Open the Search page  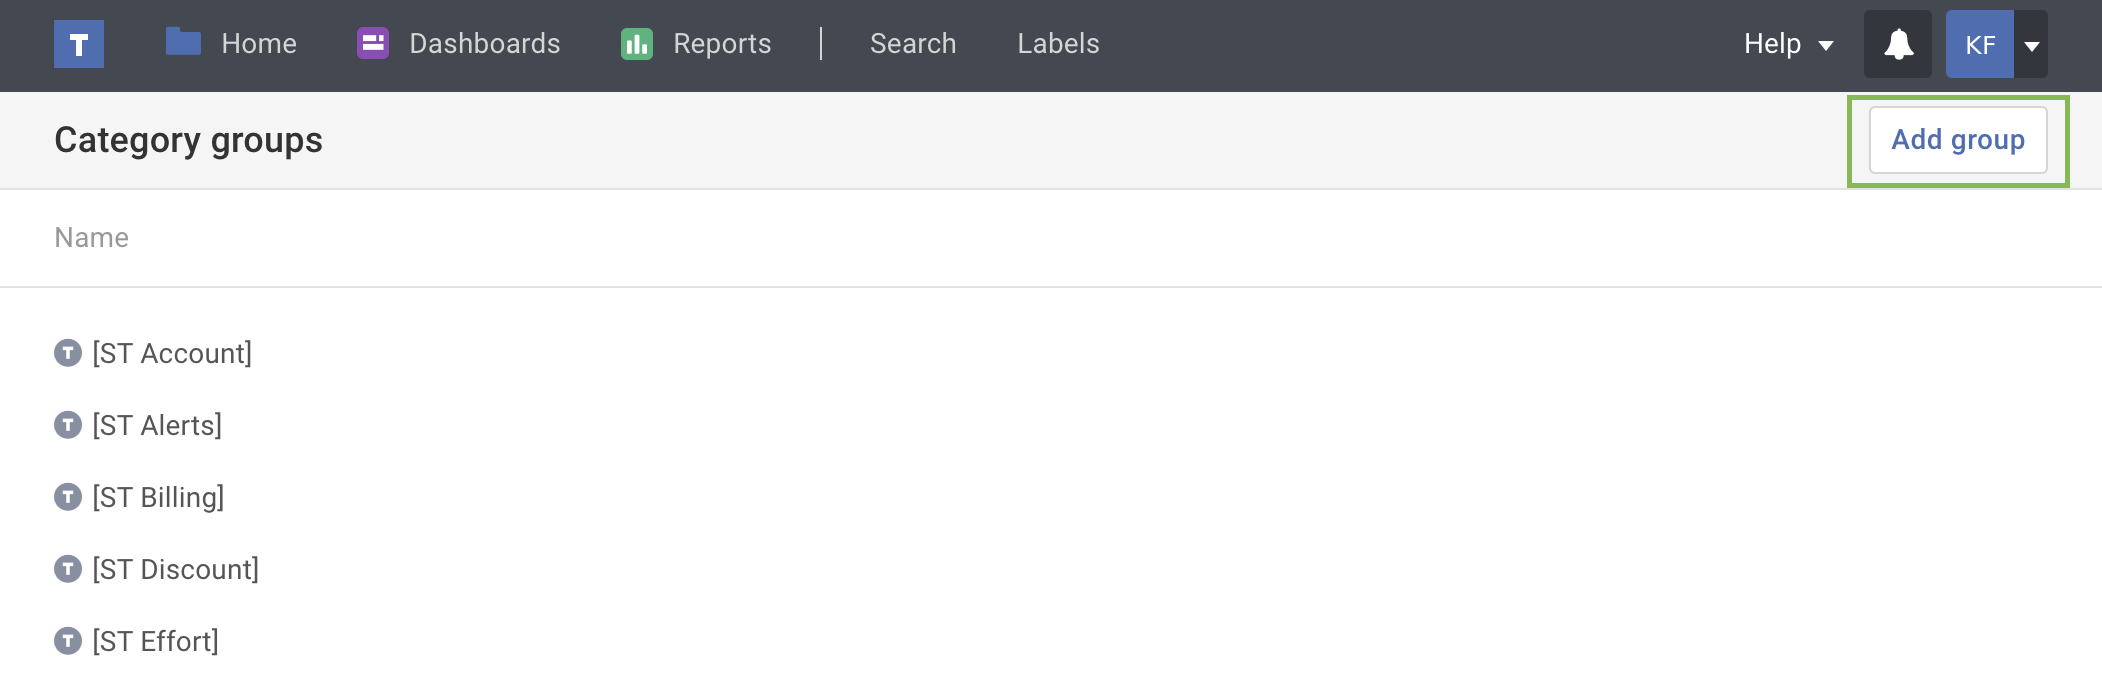click(x=913, y=44)
